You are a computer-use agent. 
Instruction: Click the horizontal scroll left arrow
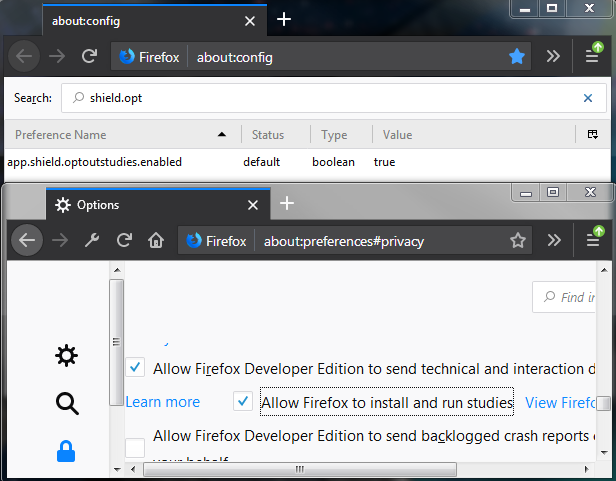[133, 469]
